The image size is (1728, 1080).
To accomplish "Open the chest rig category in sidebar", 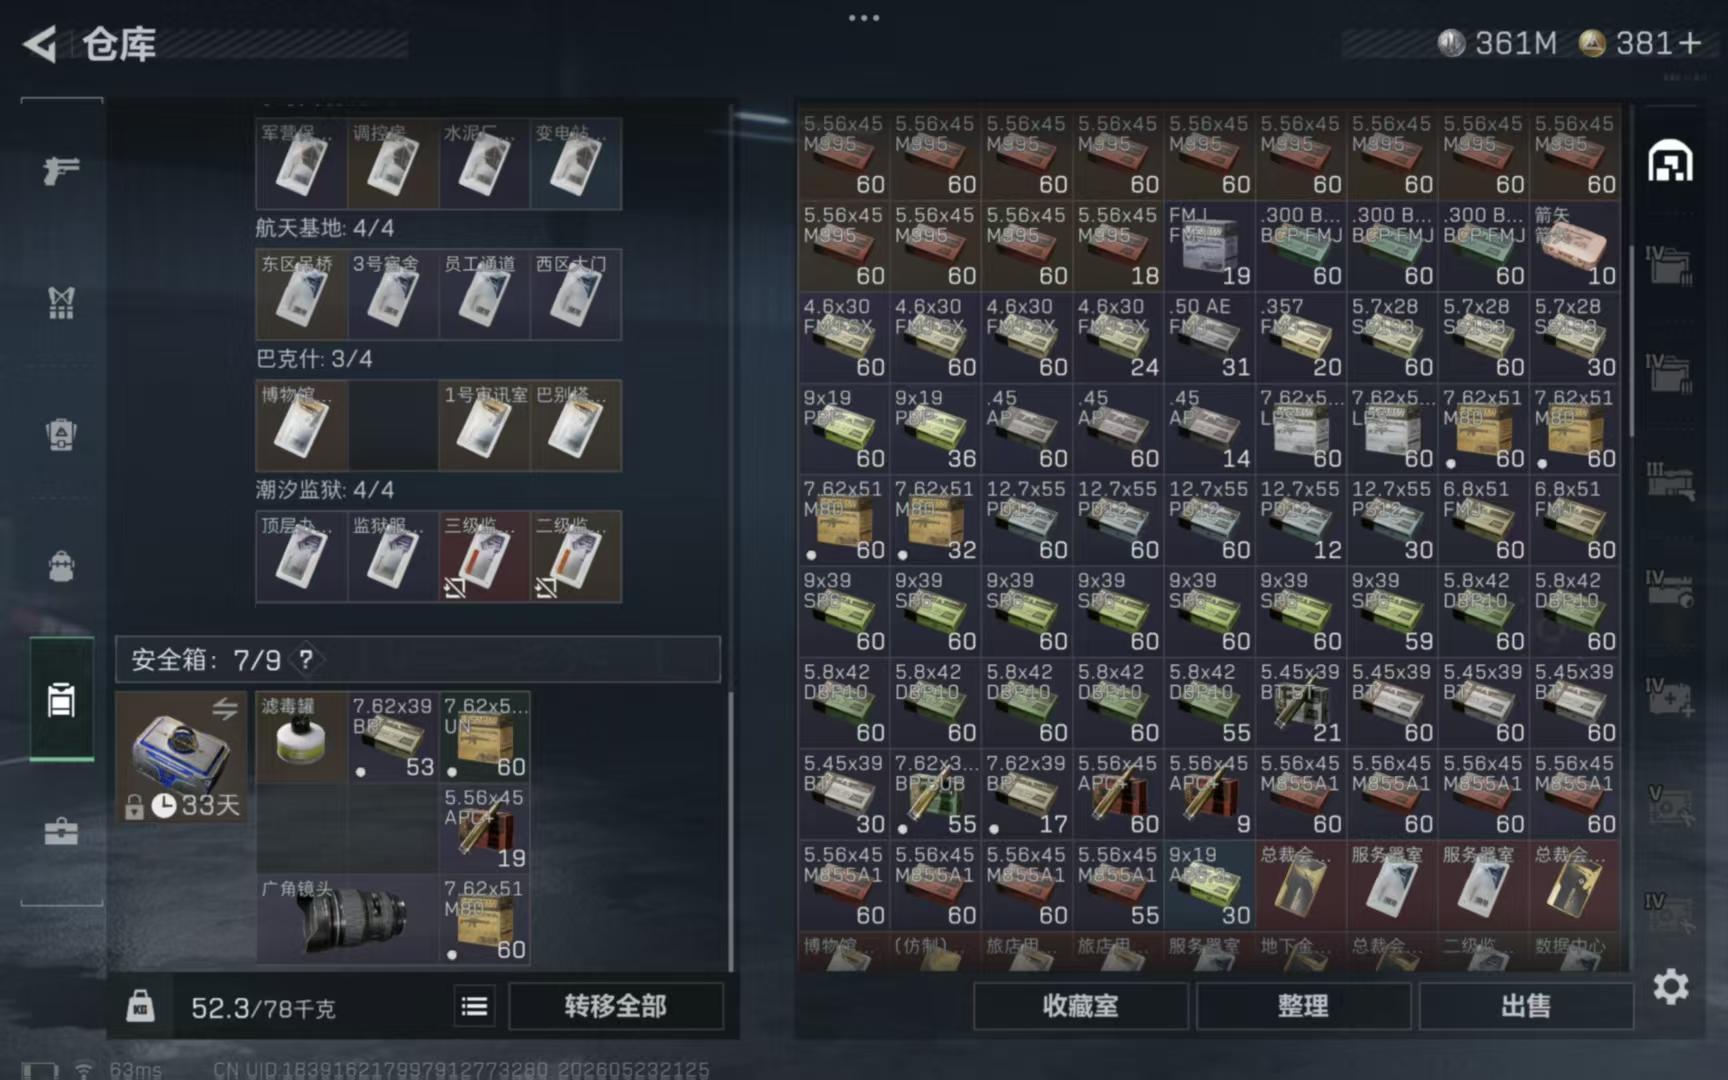I will 61,435.
